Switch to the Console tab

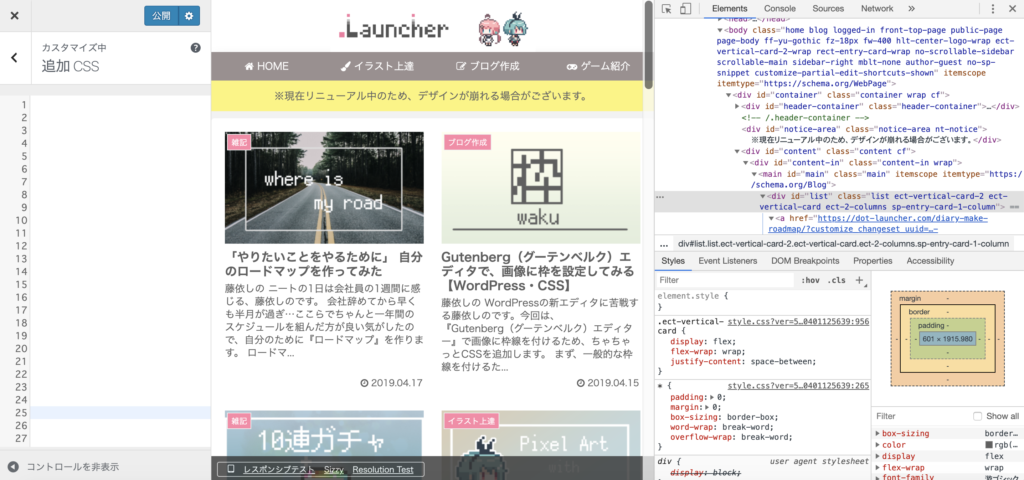click(780, 8)
